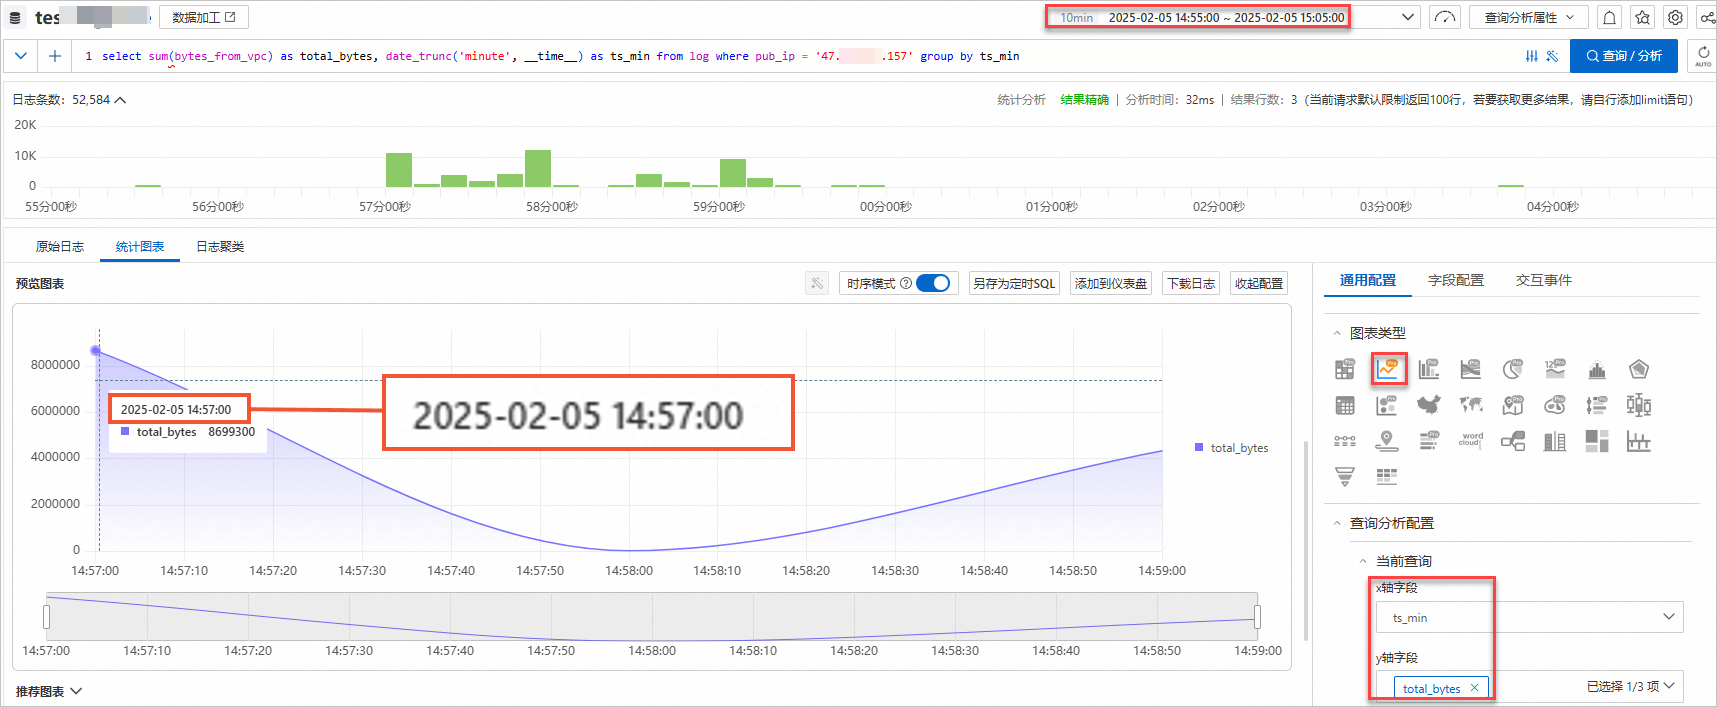Screen dimensions: 1717x707
Task: Select the topology flow chart icon
Action: click(x=1513, y=441)
